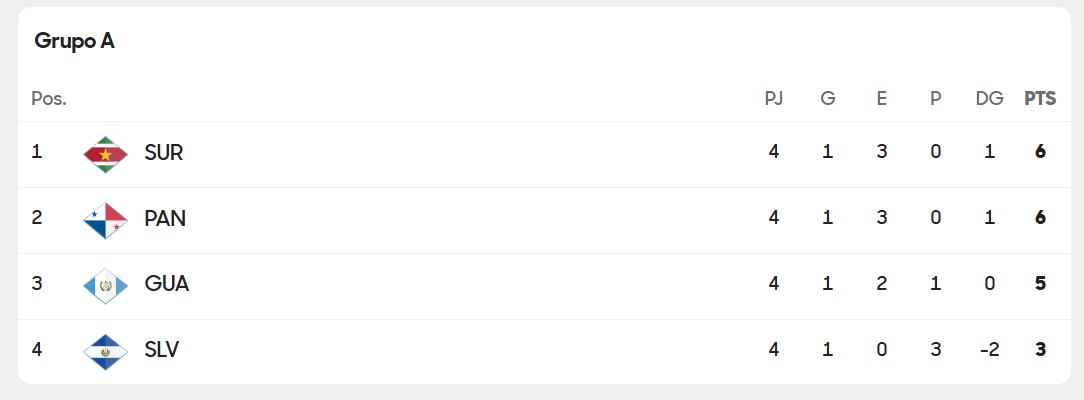Screen dimensions: 1084x400
Task: Click the Panama flag icon
Action: click(105, 220)
